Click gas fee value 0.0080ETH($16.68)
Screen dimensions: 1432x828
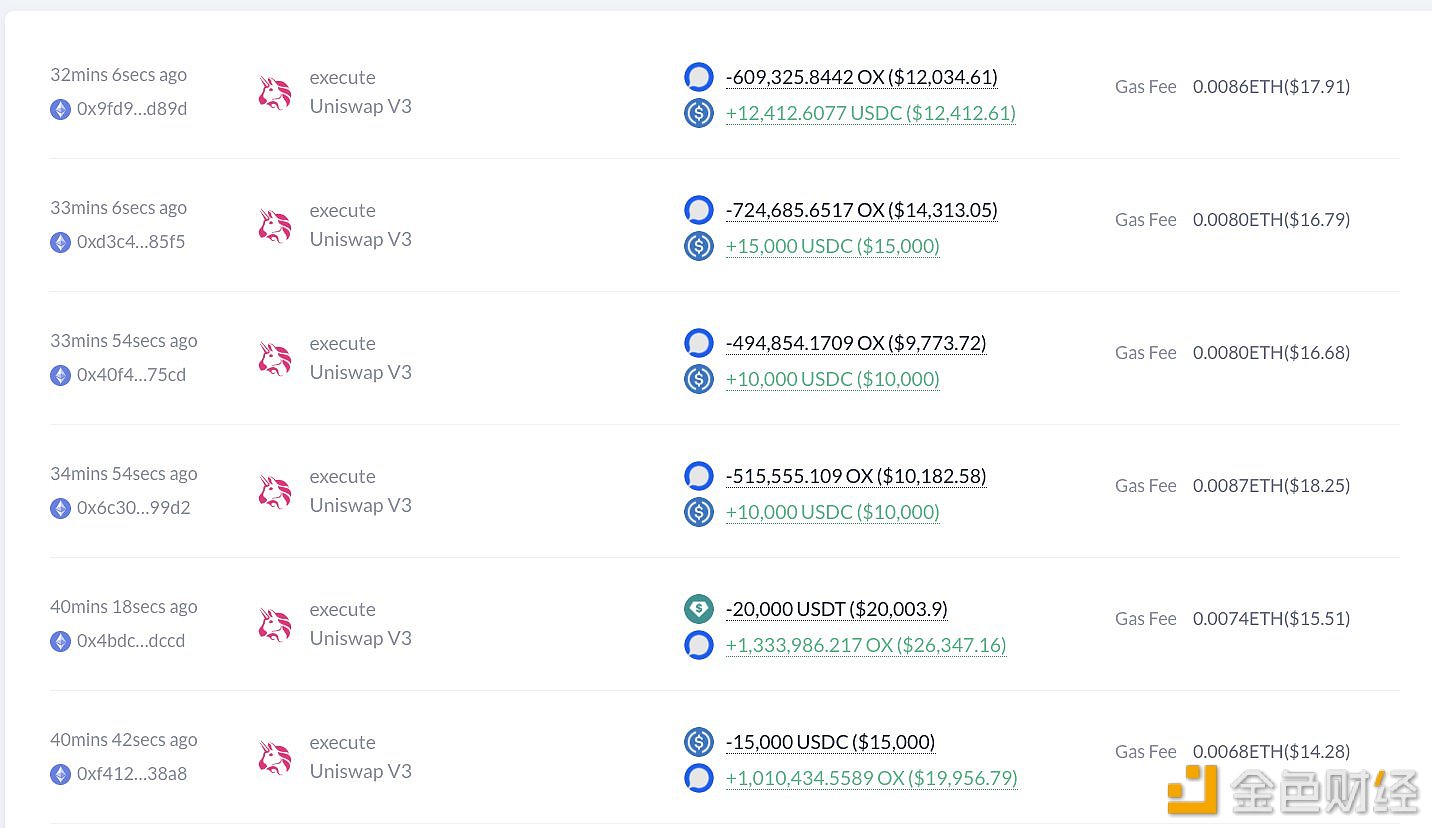1272,353
